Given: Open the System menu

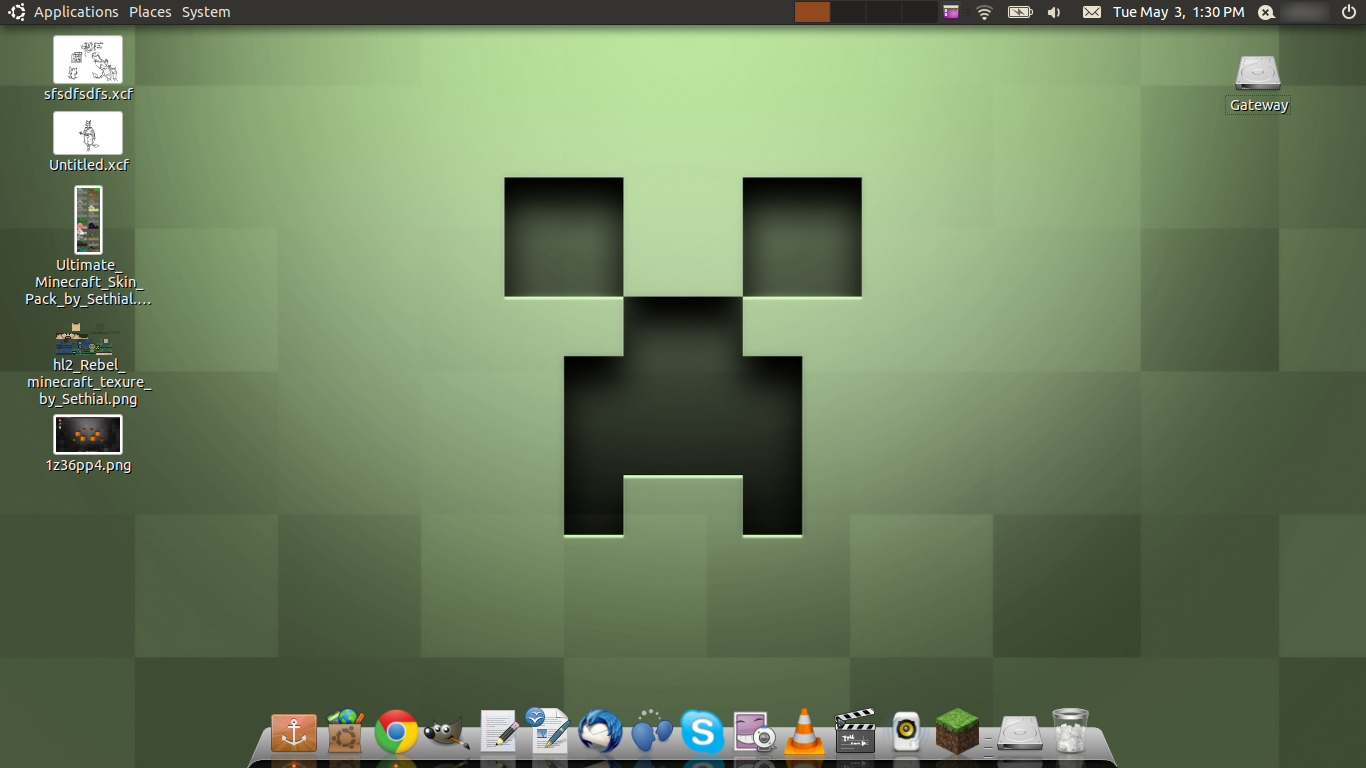Looking at the screenshot, I should pos(206,12).
